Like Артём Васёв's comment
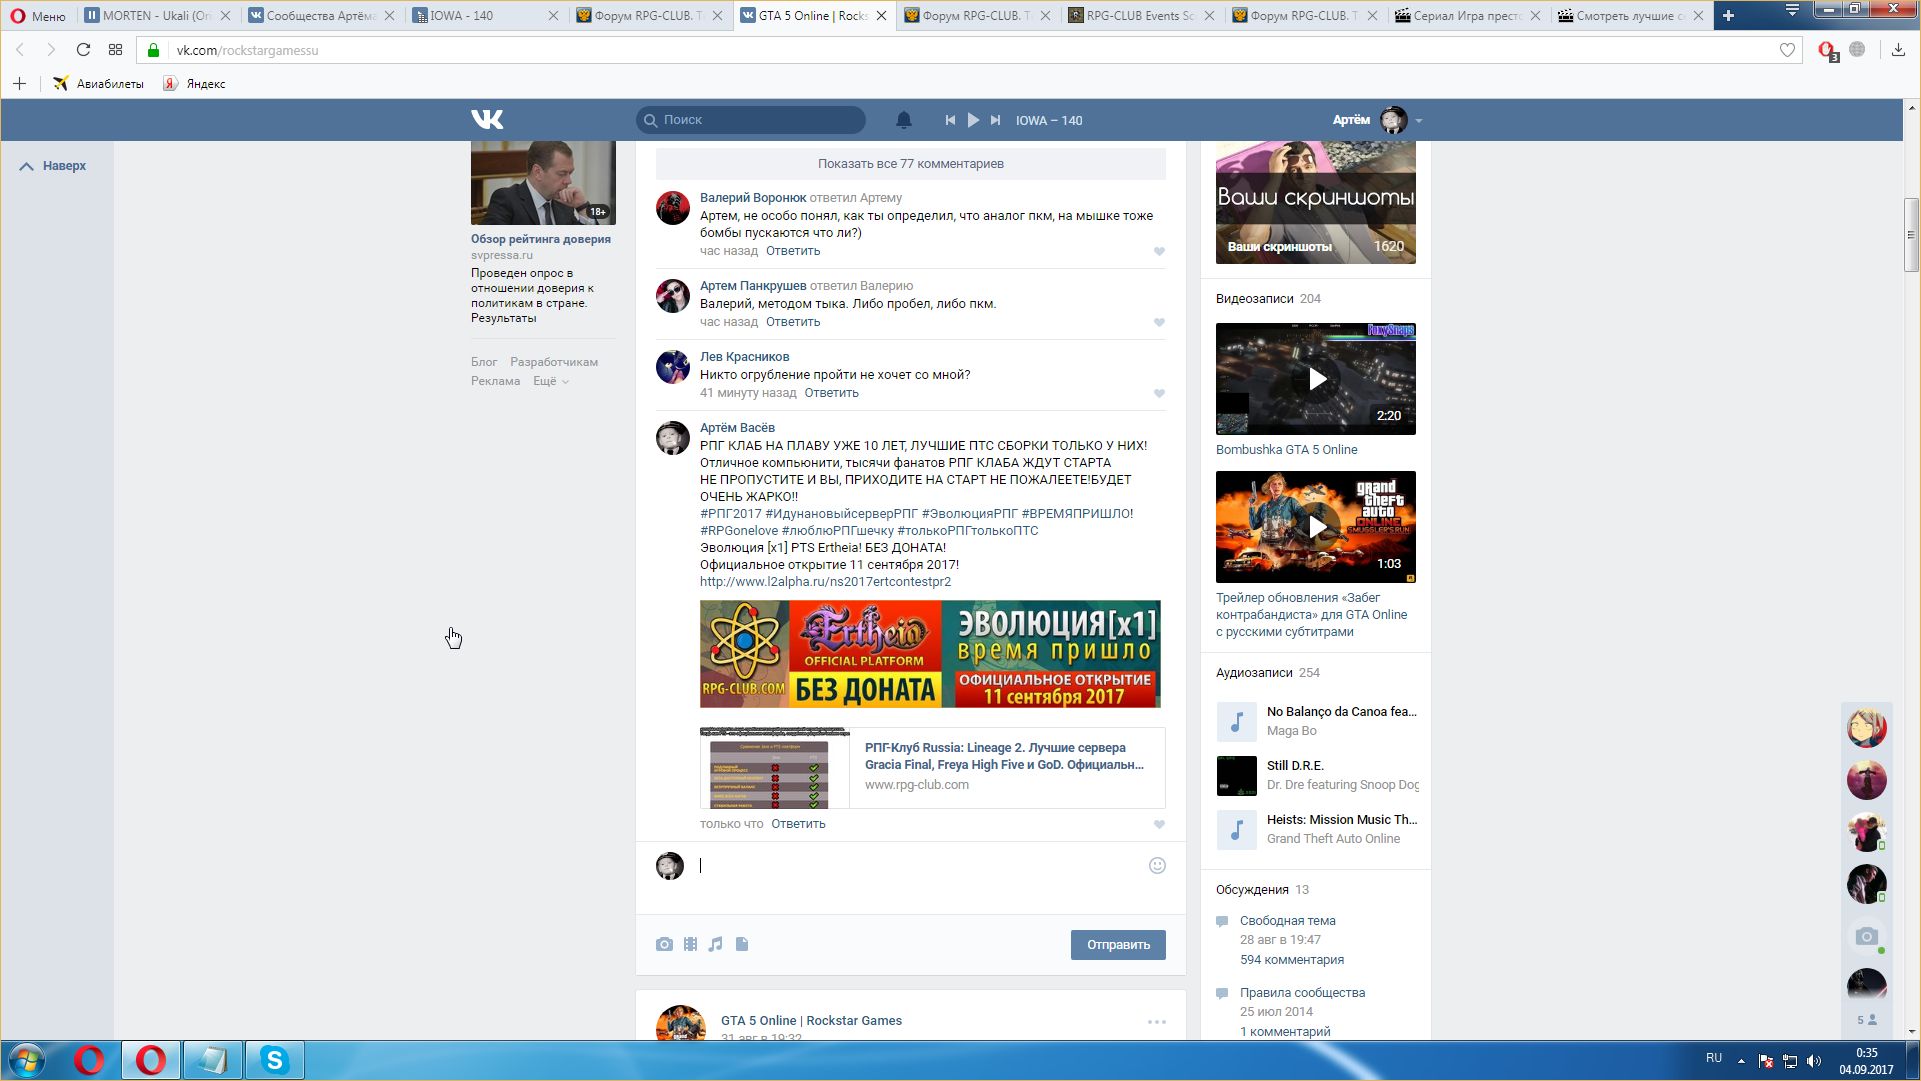This screenshot has width=1921, height=1081. click(1159, 825)
